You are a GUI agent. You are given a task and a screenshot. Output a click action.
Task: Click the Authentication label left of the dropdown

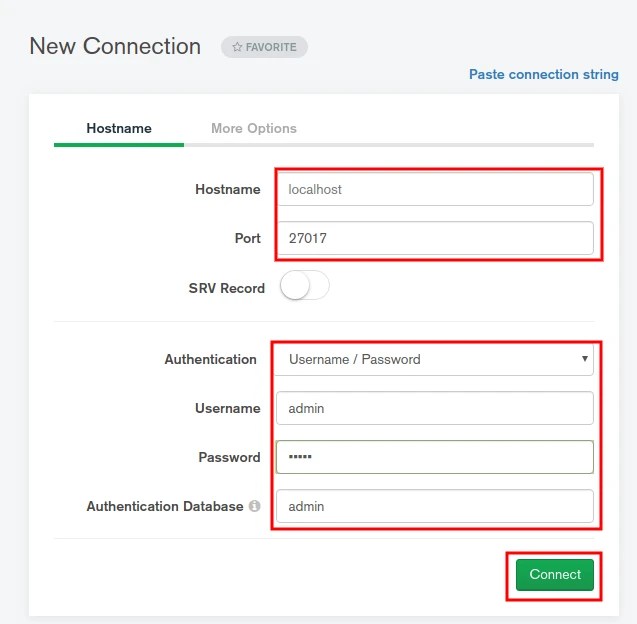point(210,359)
